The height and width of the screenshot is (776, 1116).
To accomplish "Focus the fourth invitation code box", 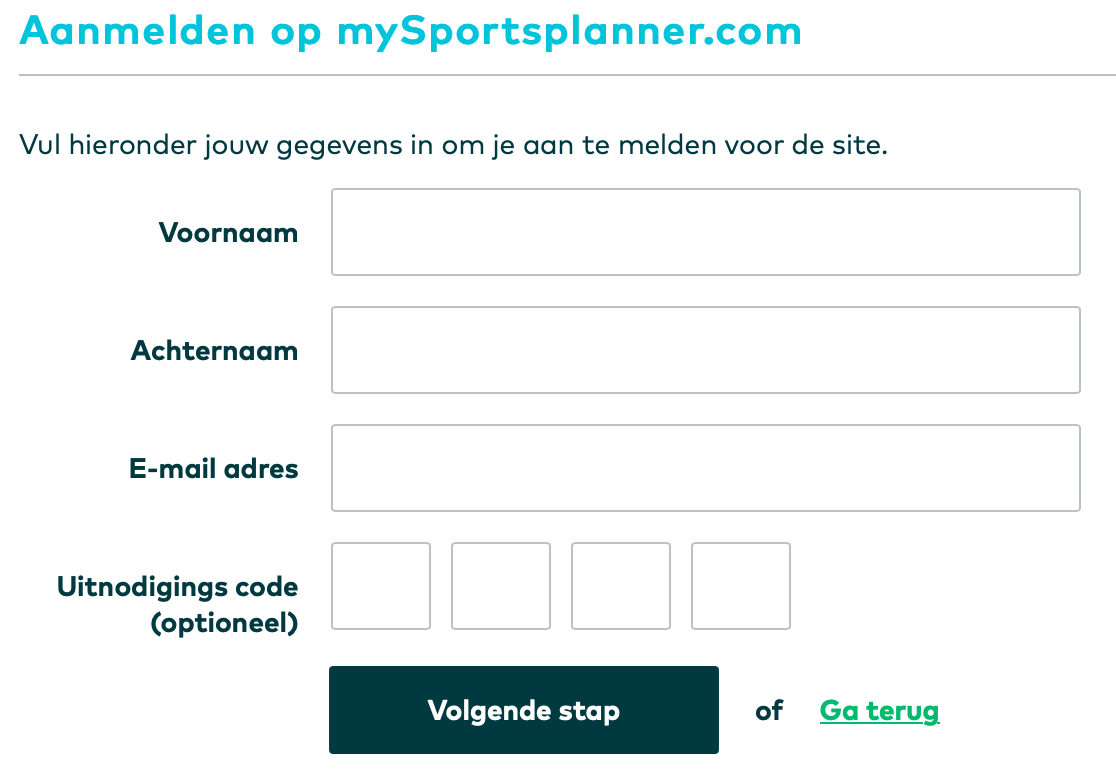I will click(741, 586).
